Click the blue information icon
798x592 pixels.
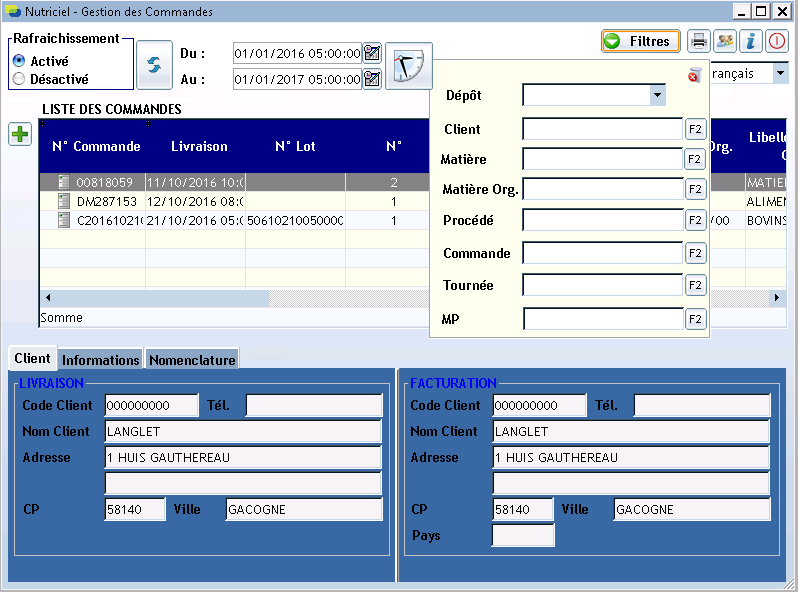[x=750, y=41]
